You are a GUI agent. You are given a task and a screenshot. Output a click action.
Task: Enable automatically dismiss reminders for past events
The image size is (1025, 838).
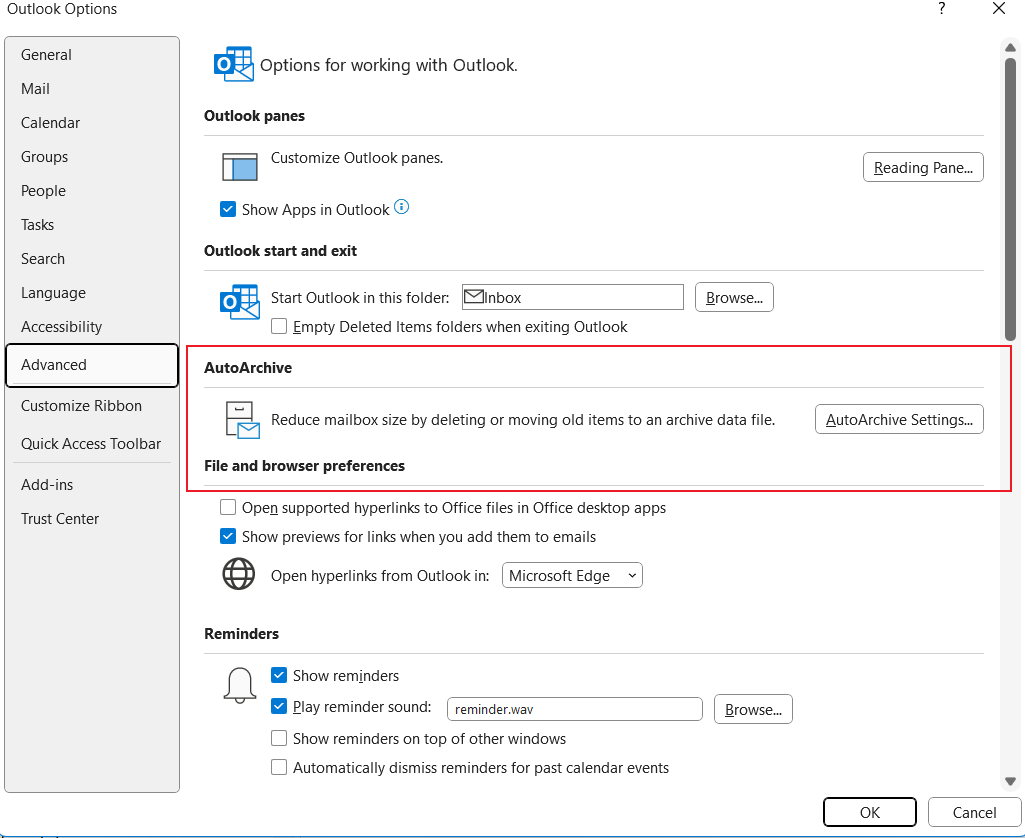[x=279, y=768]
